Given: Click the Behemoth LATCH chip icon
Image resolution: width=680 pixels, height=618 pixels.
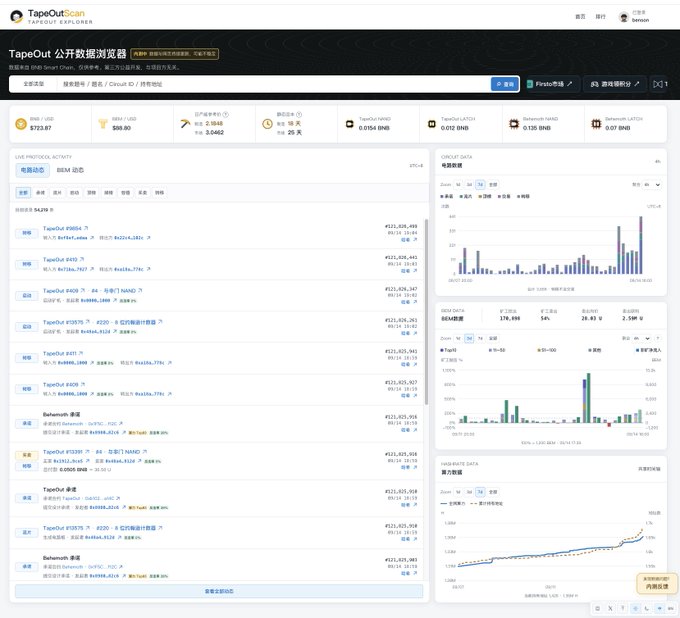Looking at the screenshot, I should (596, 124).
